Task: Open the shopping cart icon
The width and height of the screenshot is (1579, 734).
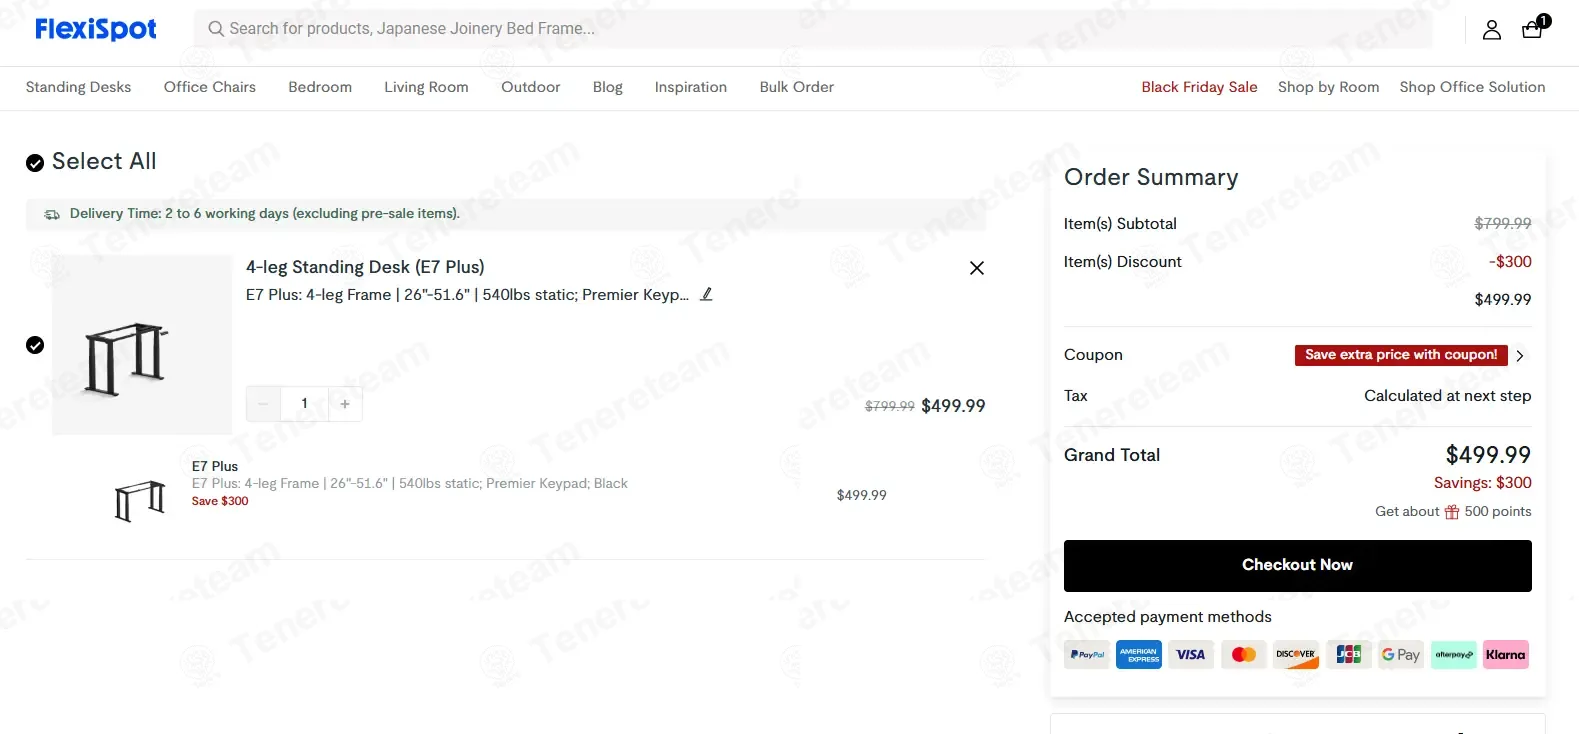Action: click(x=1532, y=29)
